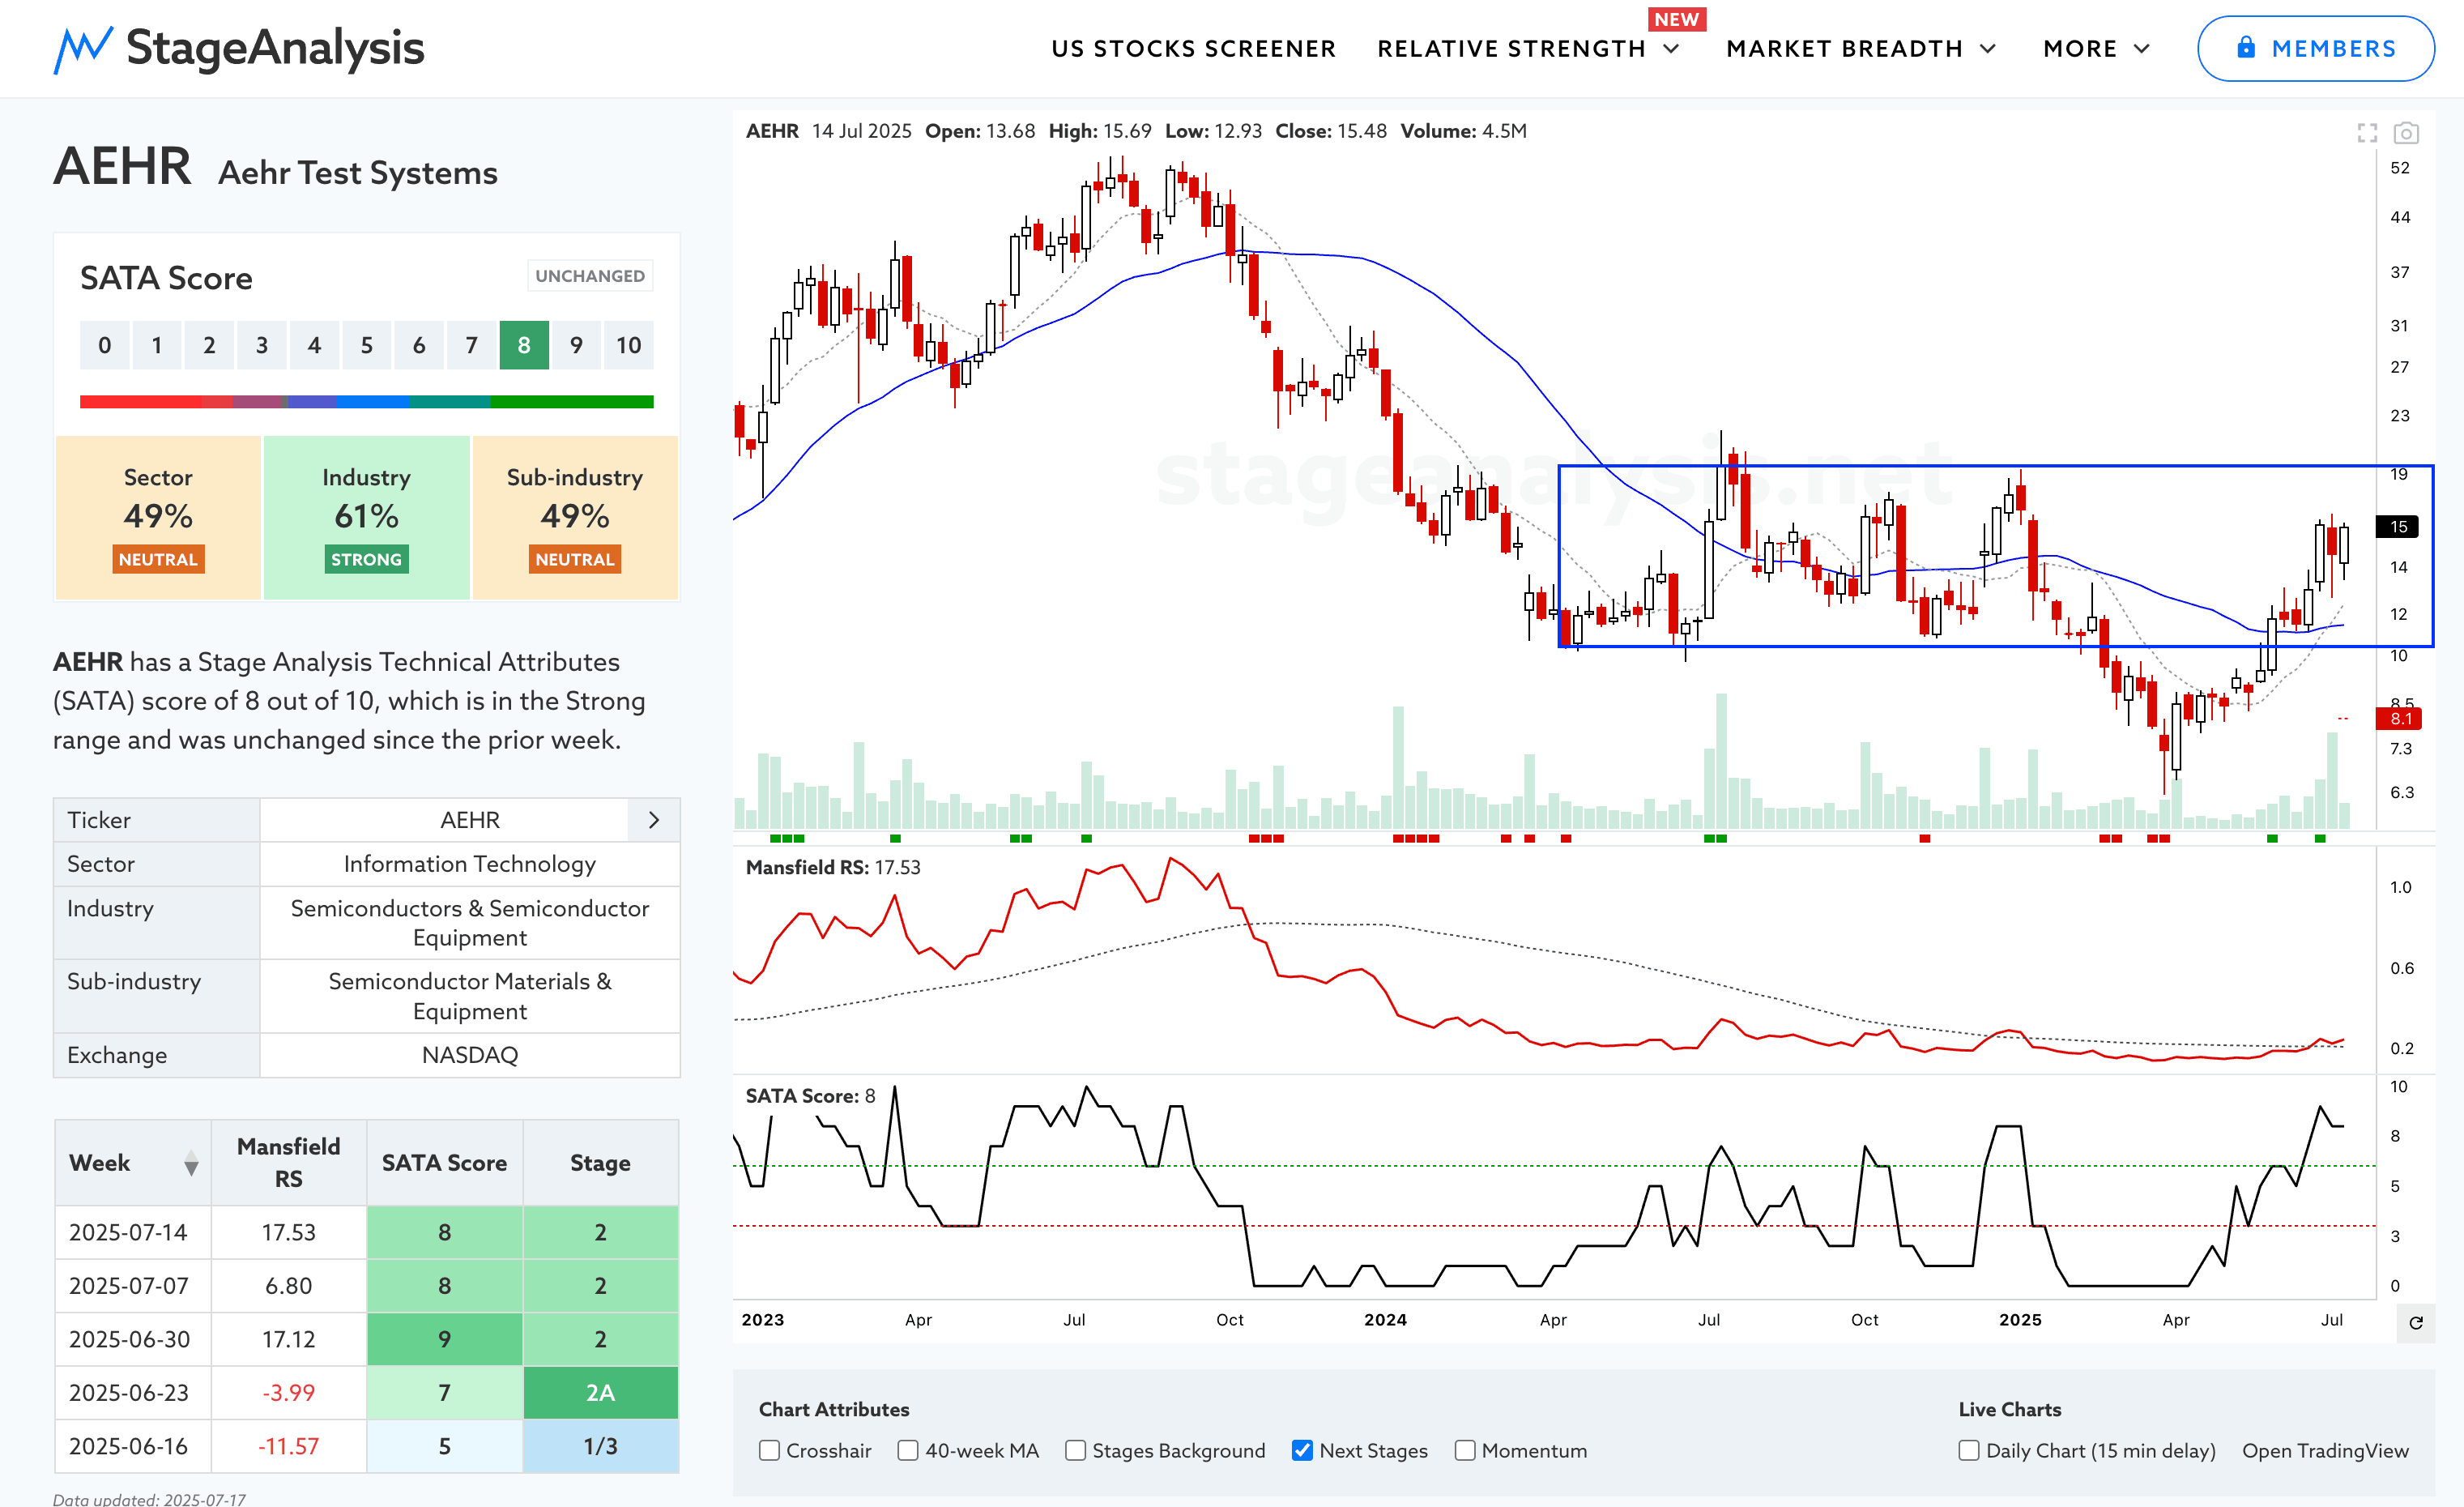This screenshot has height=1507, width=2464.
Task: Click the 2A stage cell
Action: point(600,1392)
